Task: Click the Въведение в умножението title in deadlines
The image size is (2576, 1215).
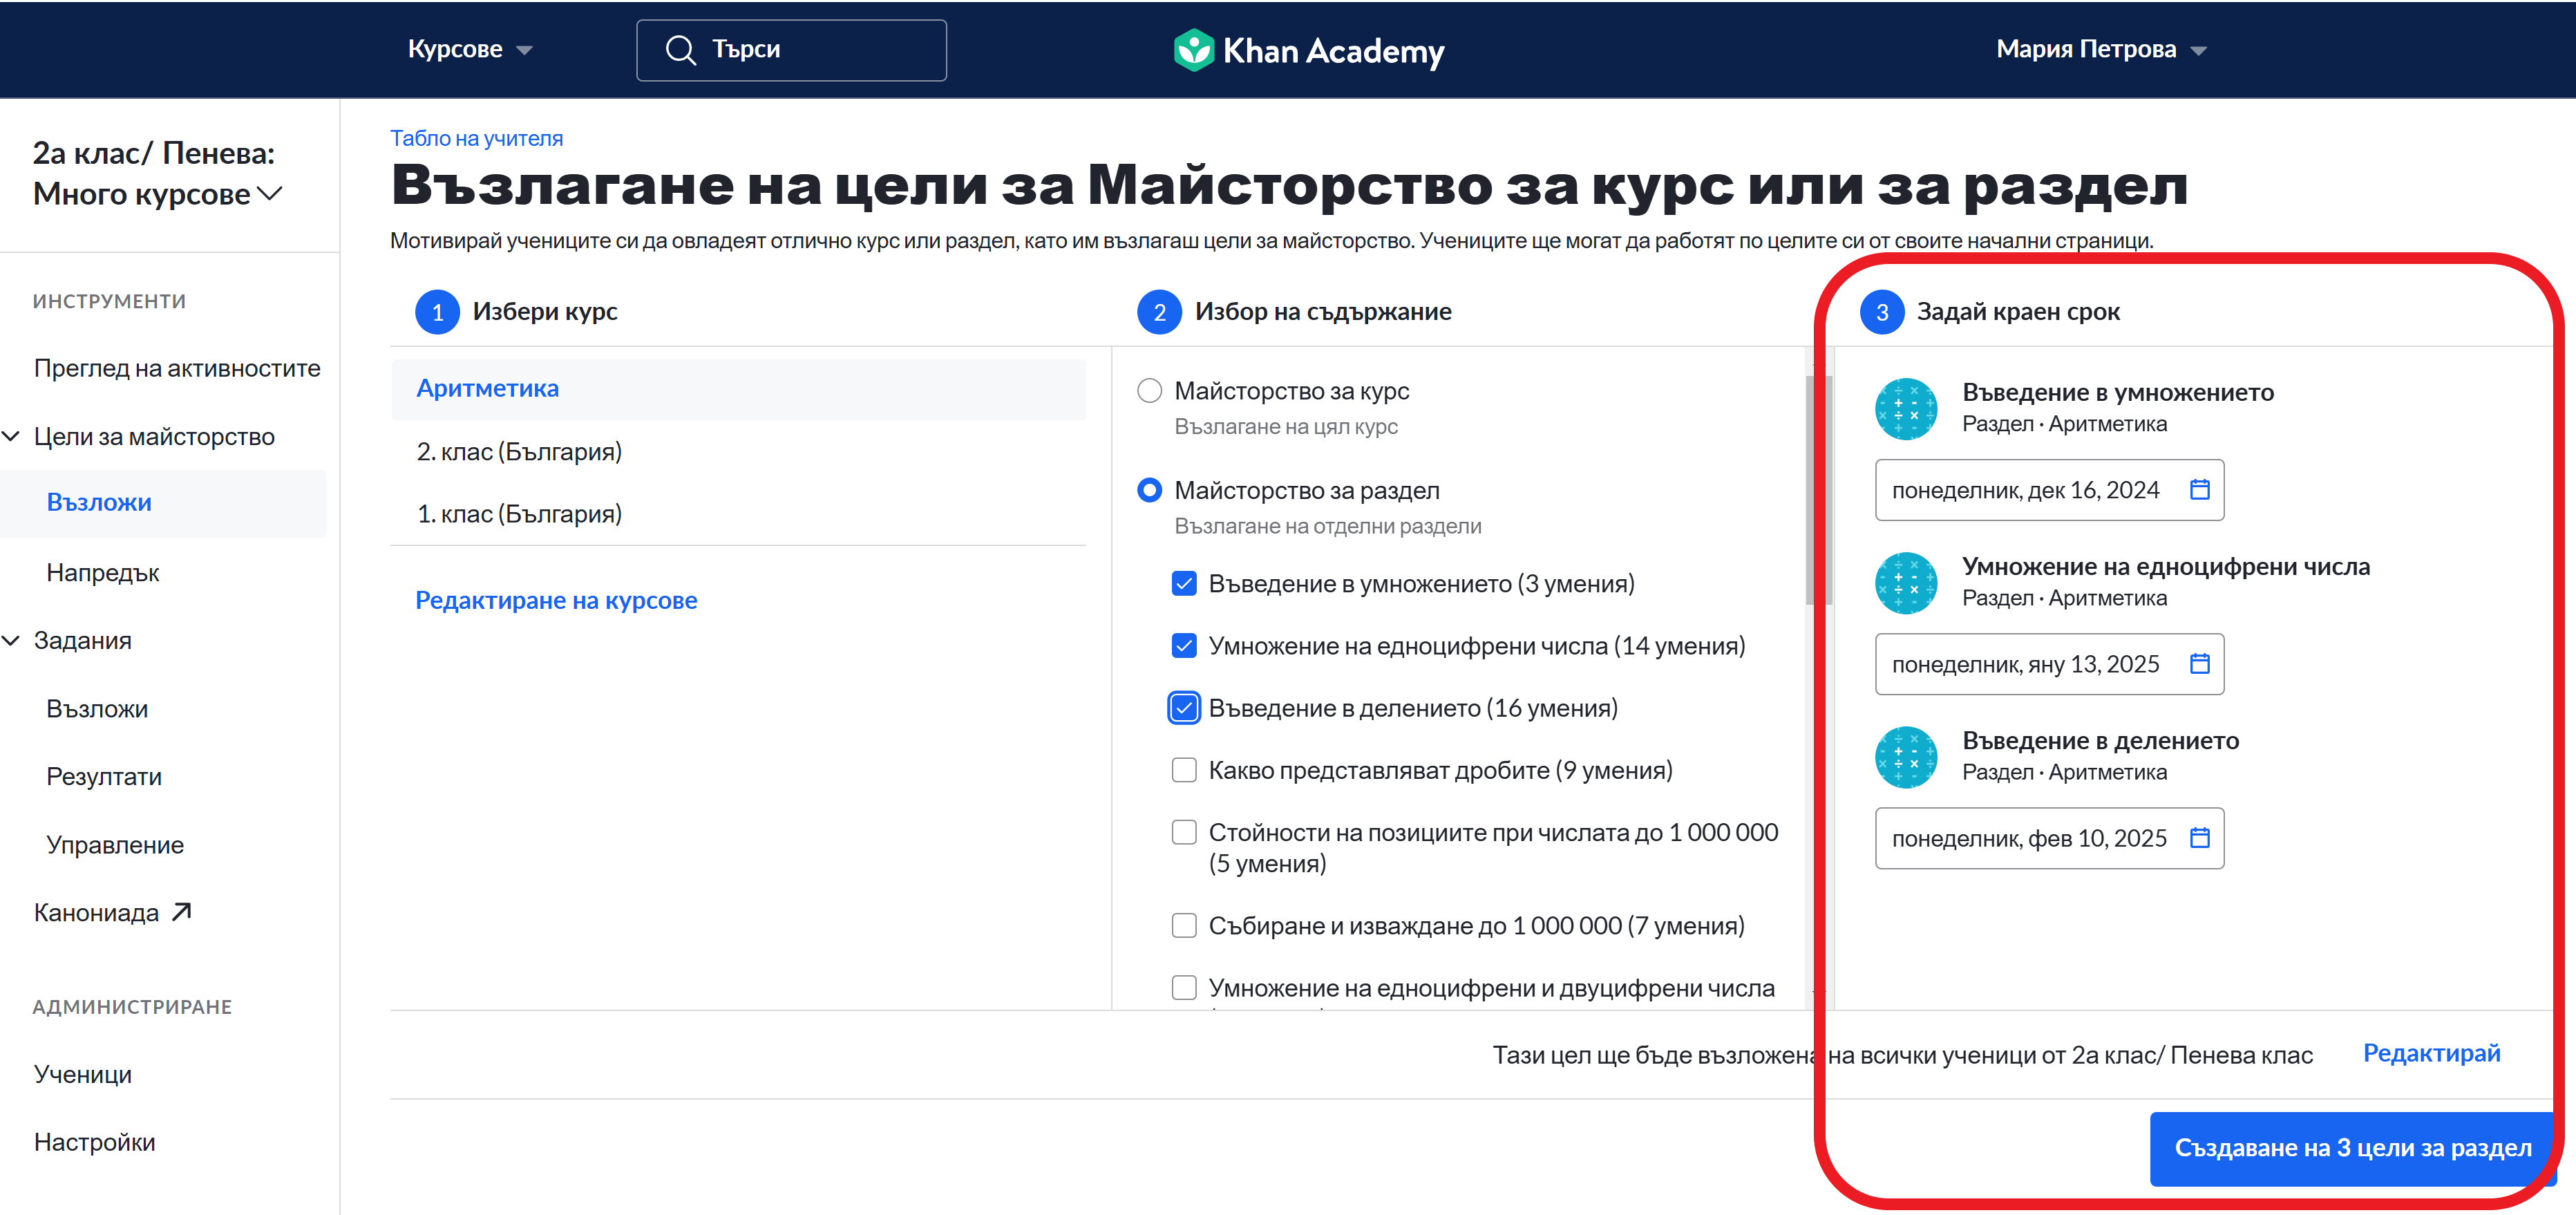Action: (x=2117, y=392)
